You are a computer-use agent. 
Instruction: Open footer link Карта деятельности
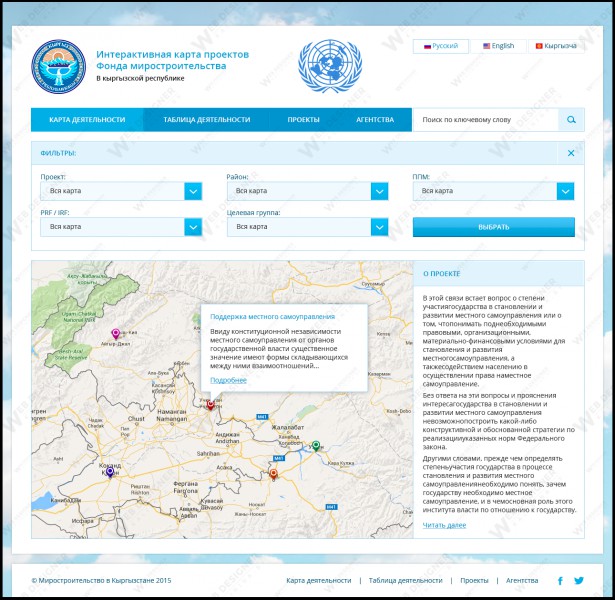tap(318, 580)
